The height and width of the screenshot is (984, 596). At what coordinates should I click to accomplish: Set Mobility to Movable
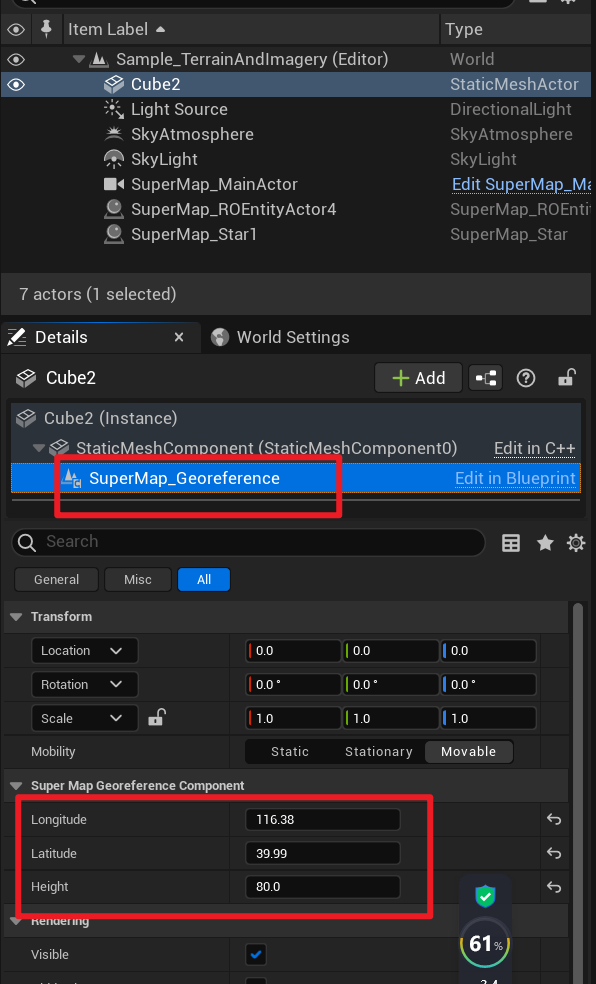click(469, 752)
